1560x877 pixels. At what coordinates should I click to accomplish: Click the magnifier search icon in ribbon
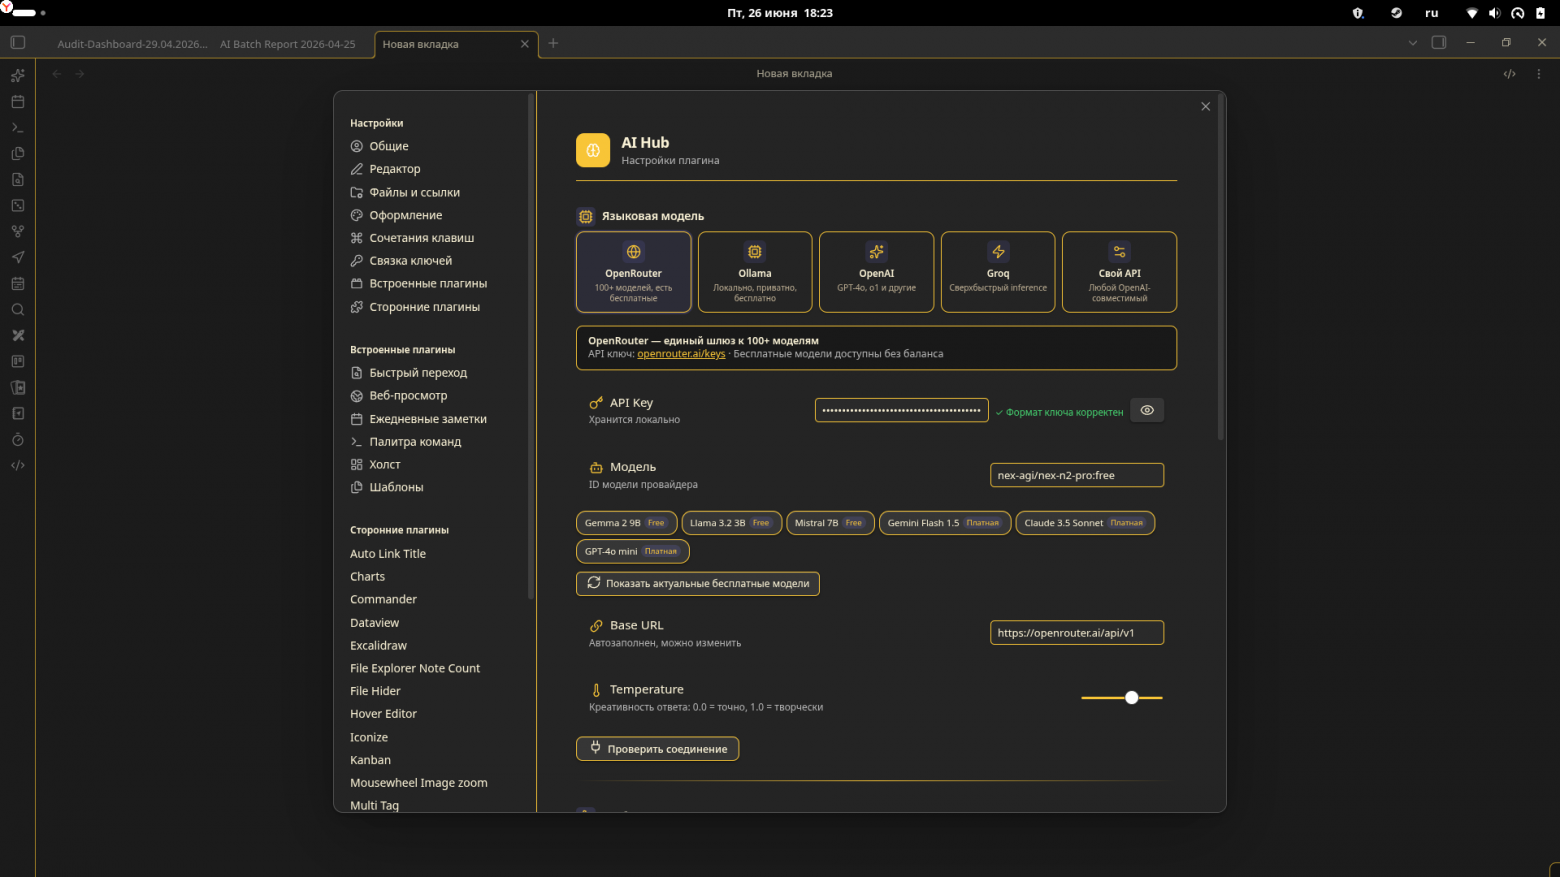[17, 309]
